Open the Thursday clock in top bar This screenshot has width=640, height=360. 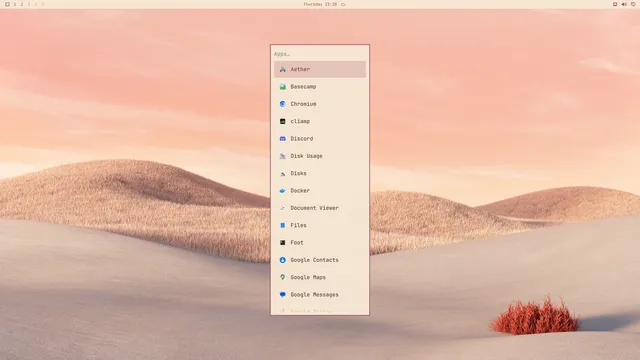[320, 4]
